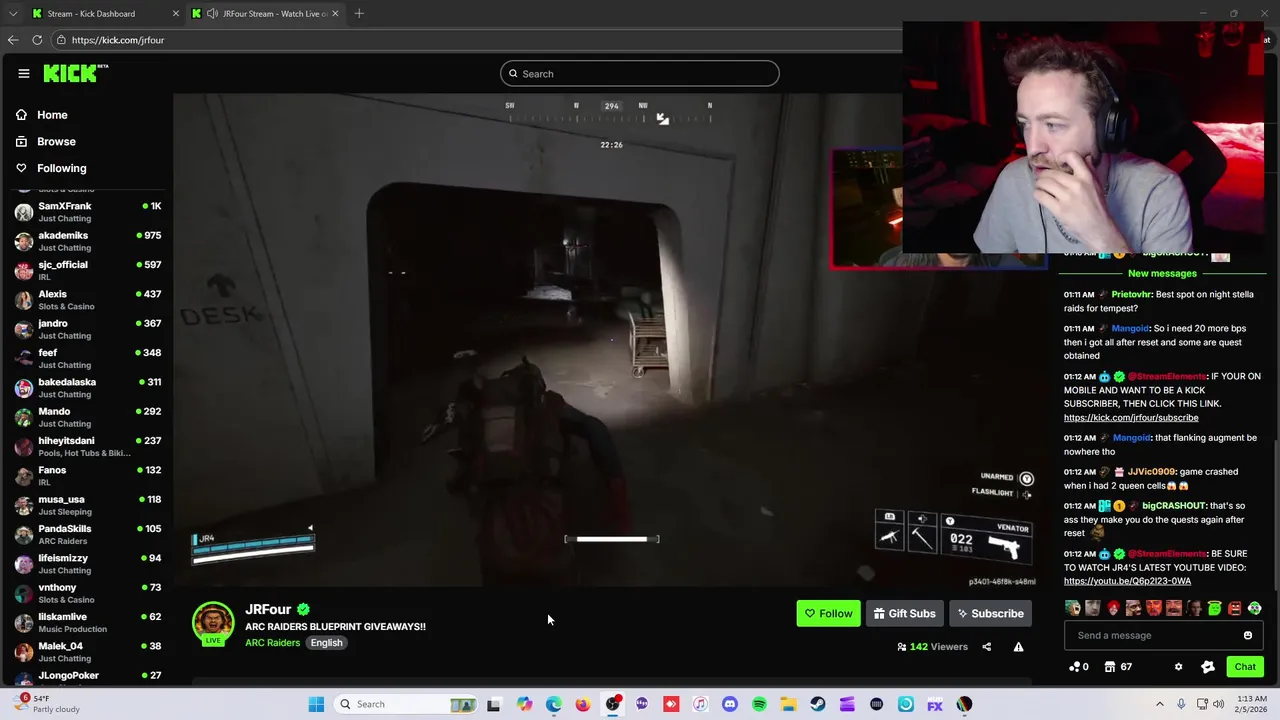This screenshot has height=720, width=1280.
Task: Open the emoji picker in chat box
Action: [1247, 635]
